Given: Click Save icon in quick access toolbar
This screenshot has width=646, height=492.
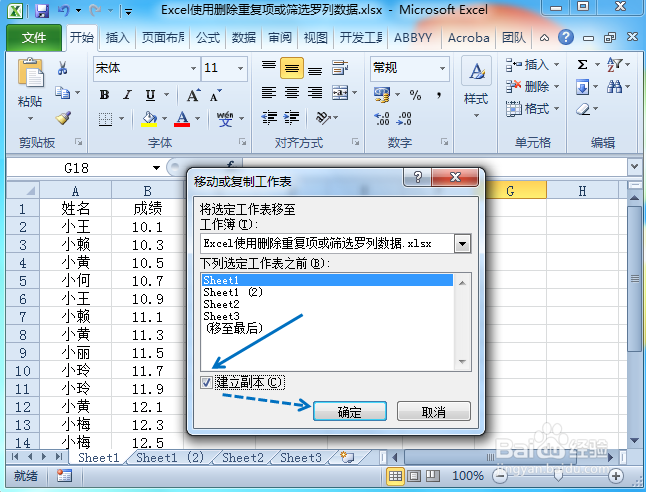Looking at the screenshot, I should (x=42, y=11).
